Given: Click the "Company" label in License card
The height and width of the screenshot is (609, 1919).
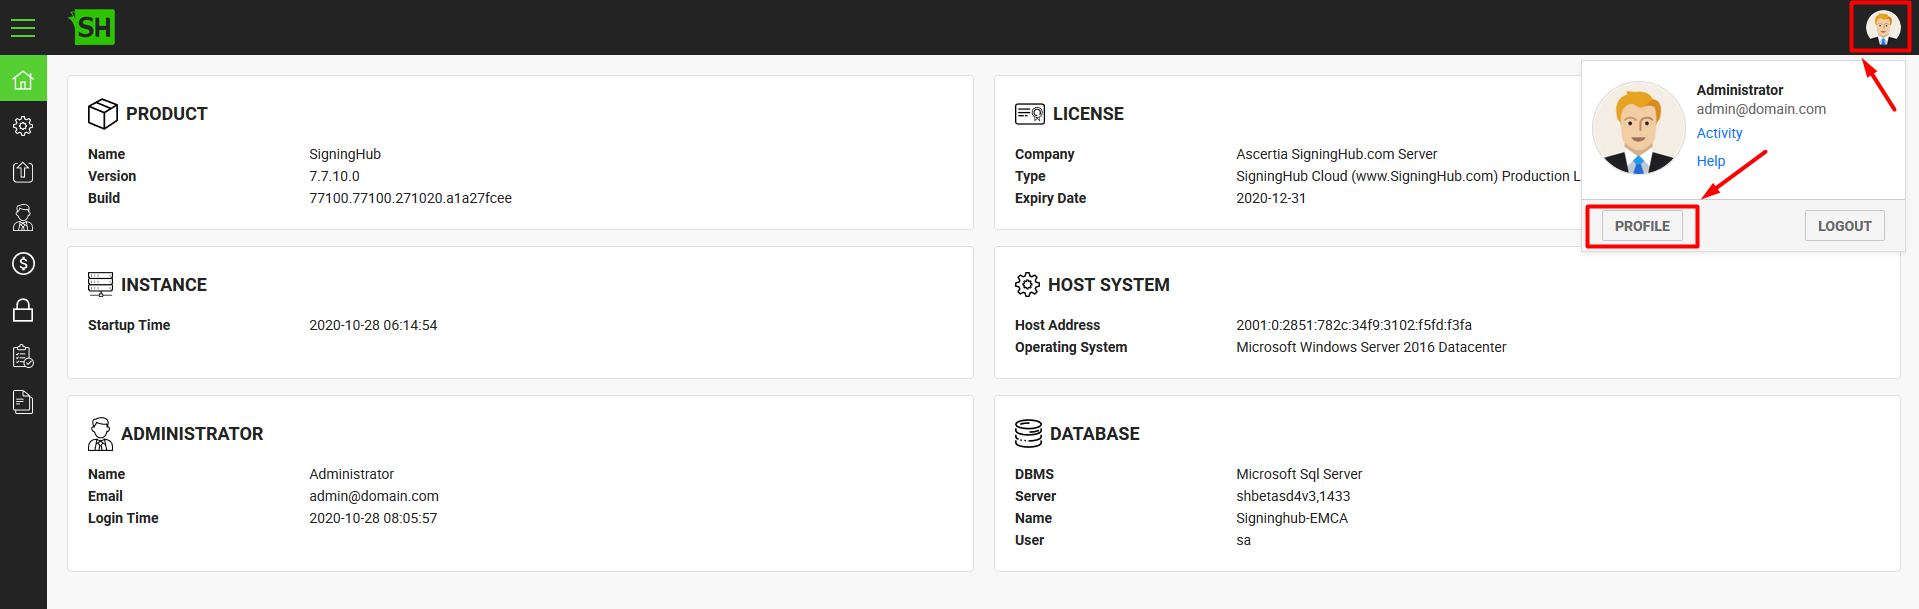Looking at the screenshot, I should point(1045,154).
